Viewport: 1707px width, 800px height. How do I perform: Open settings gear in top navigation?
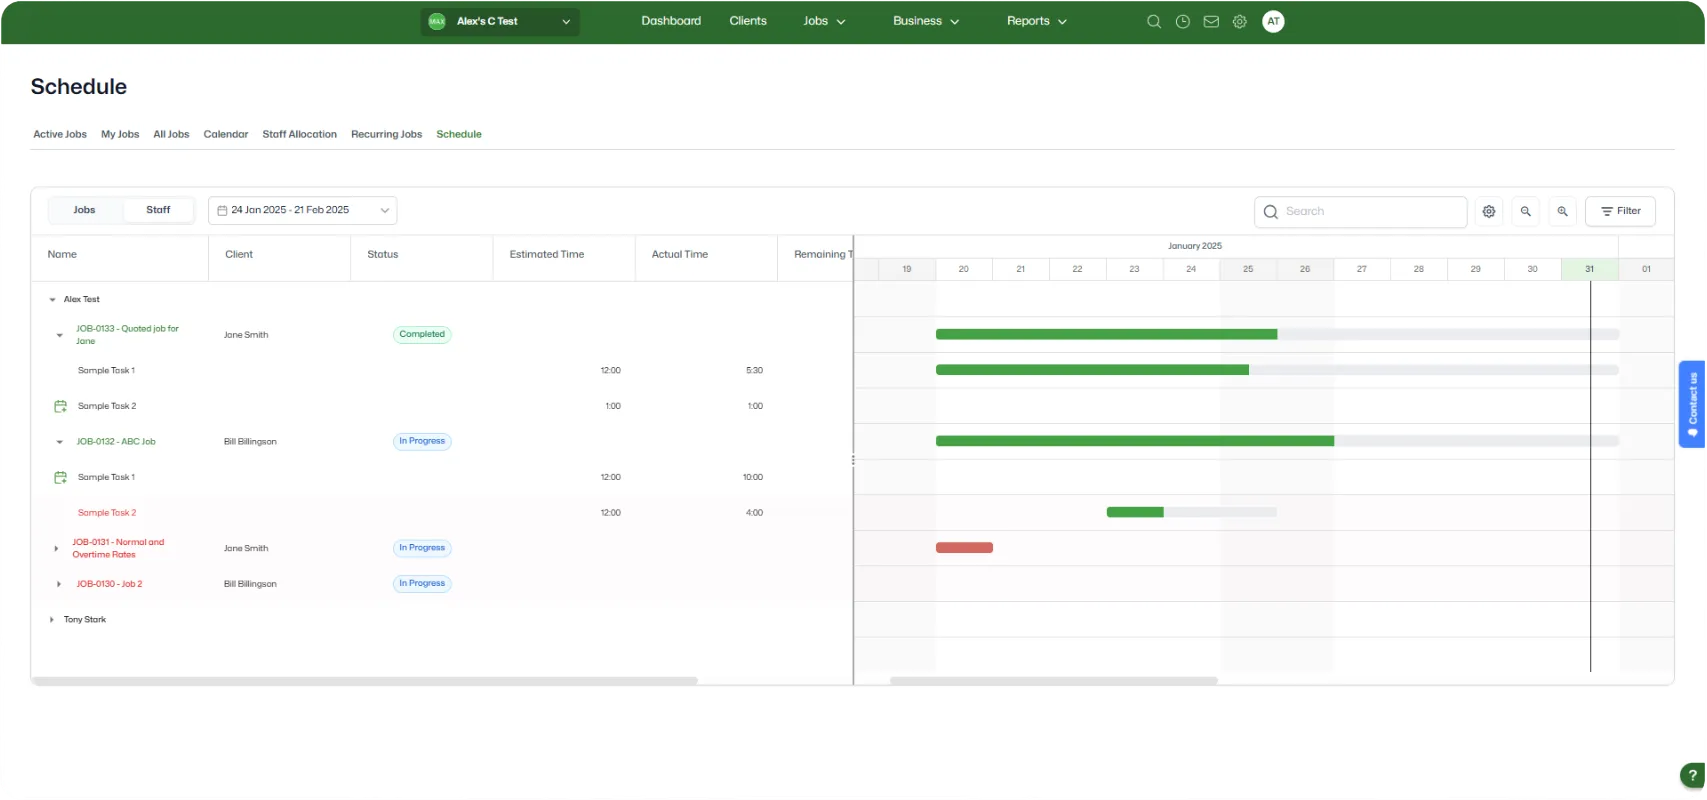click(1240, 21)
